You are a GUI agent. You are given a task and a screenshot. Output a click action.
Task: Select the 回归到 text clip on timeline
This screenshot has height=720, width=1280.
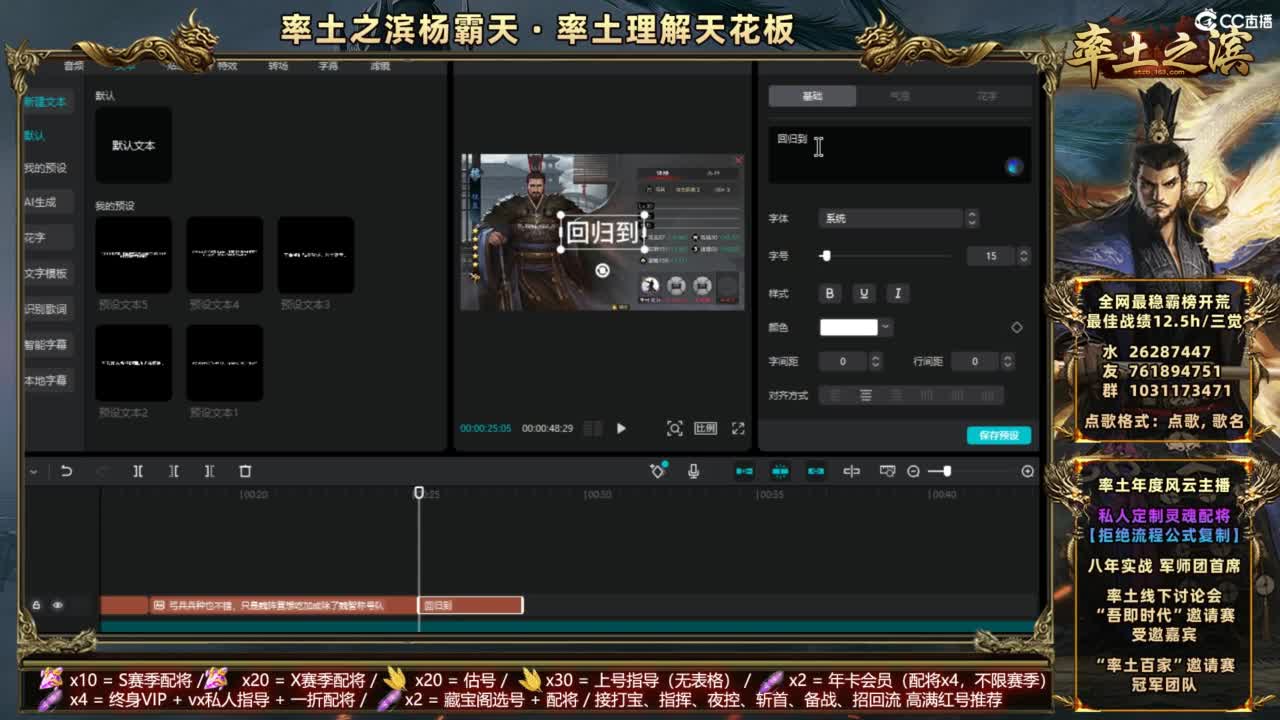470,605
